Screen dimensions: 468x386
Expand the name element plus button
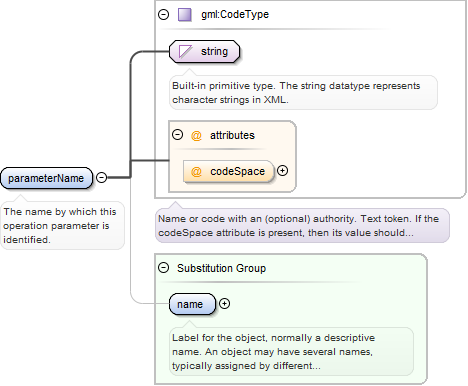pyautogui.click(x=224, y=304)
